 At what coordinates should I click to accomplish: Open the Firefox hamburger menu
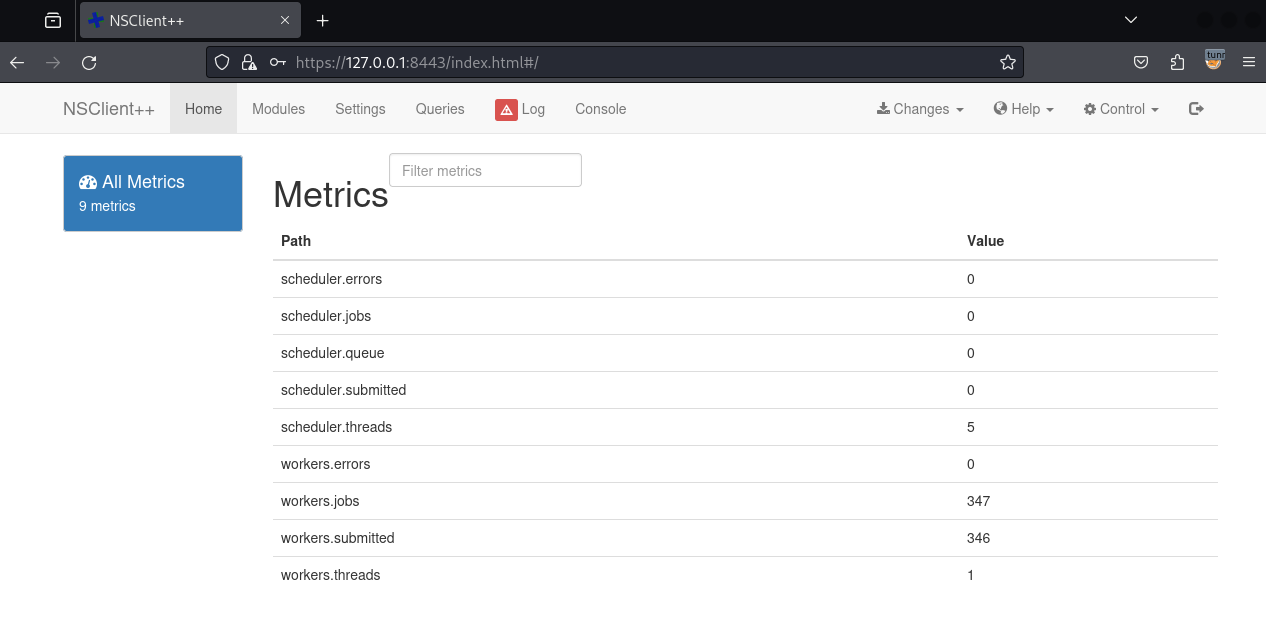pyautogui.click(x=1248, y=63)
